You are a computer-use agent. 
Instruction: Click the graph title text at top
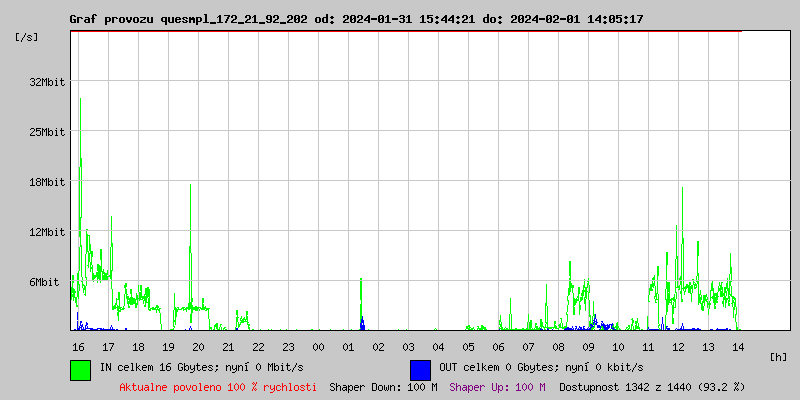(x=356, y=19)
